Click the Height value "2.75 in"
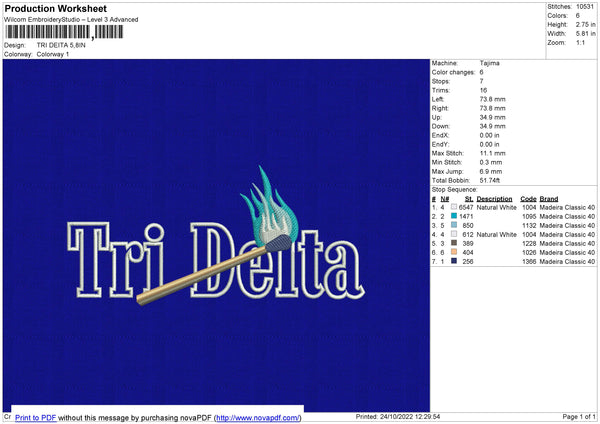This screenshot has width=600, height=424. coord(585,24)
